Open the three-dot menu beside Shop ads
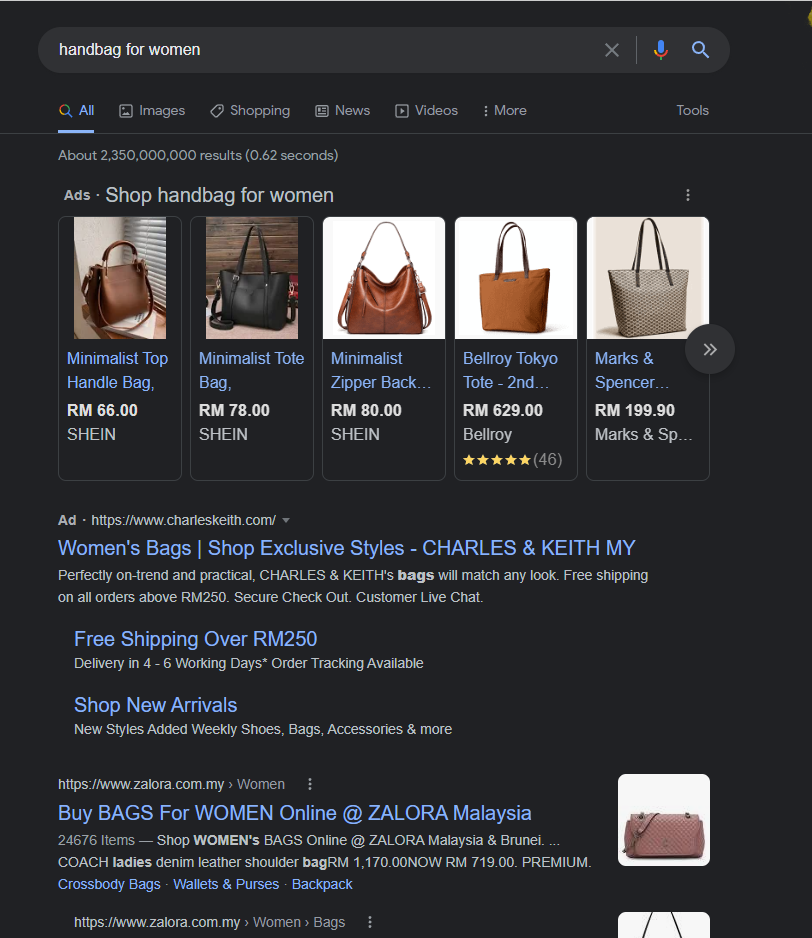Image resolution: width=812 pixels, height=938 pixels. pos(687,195)
